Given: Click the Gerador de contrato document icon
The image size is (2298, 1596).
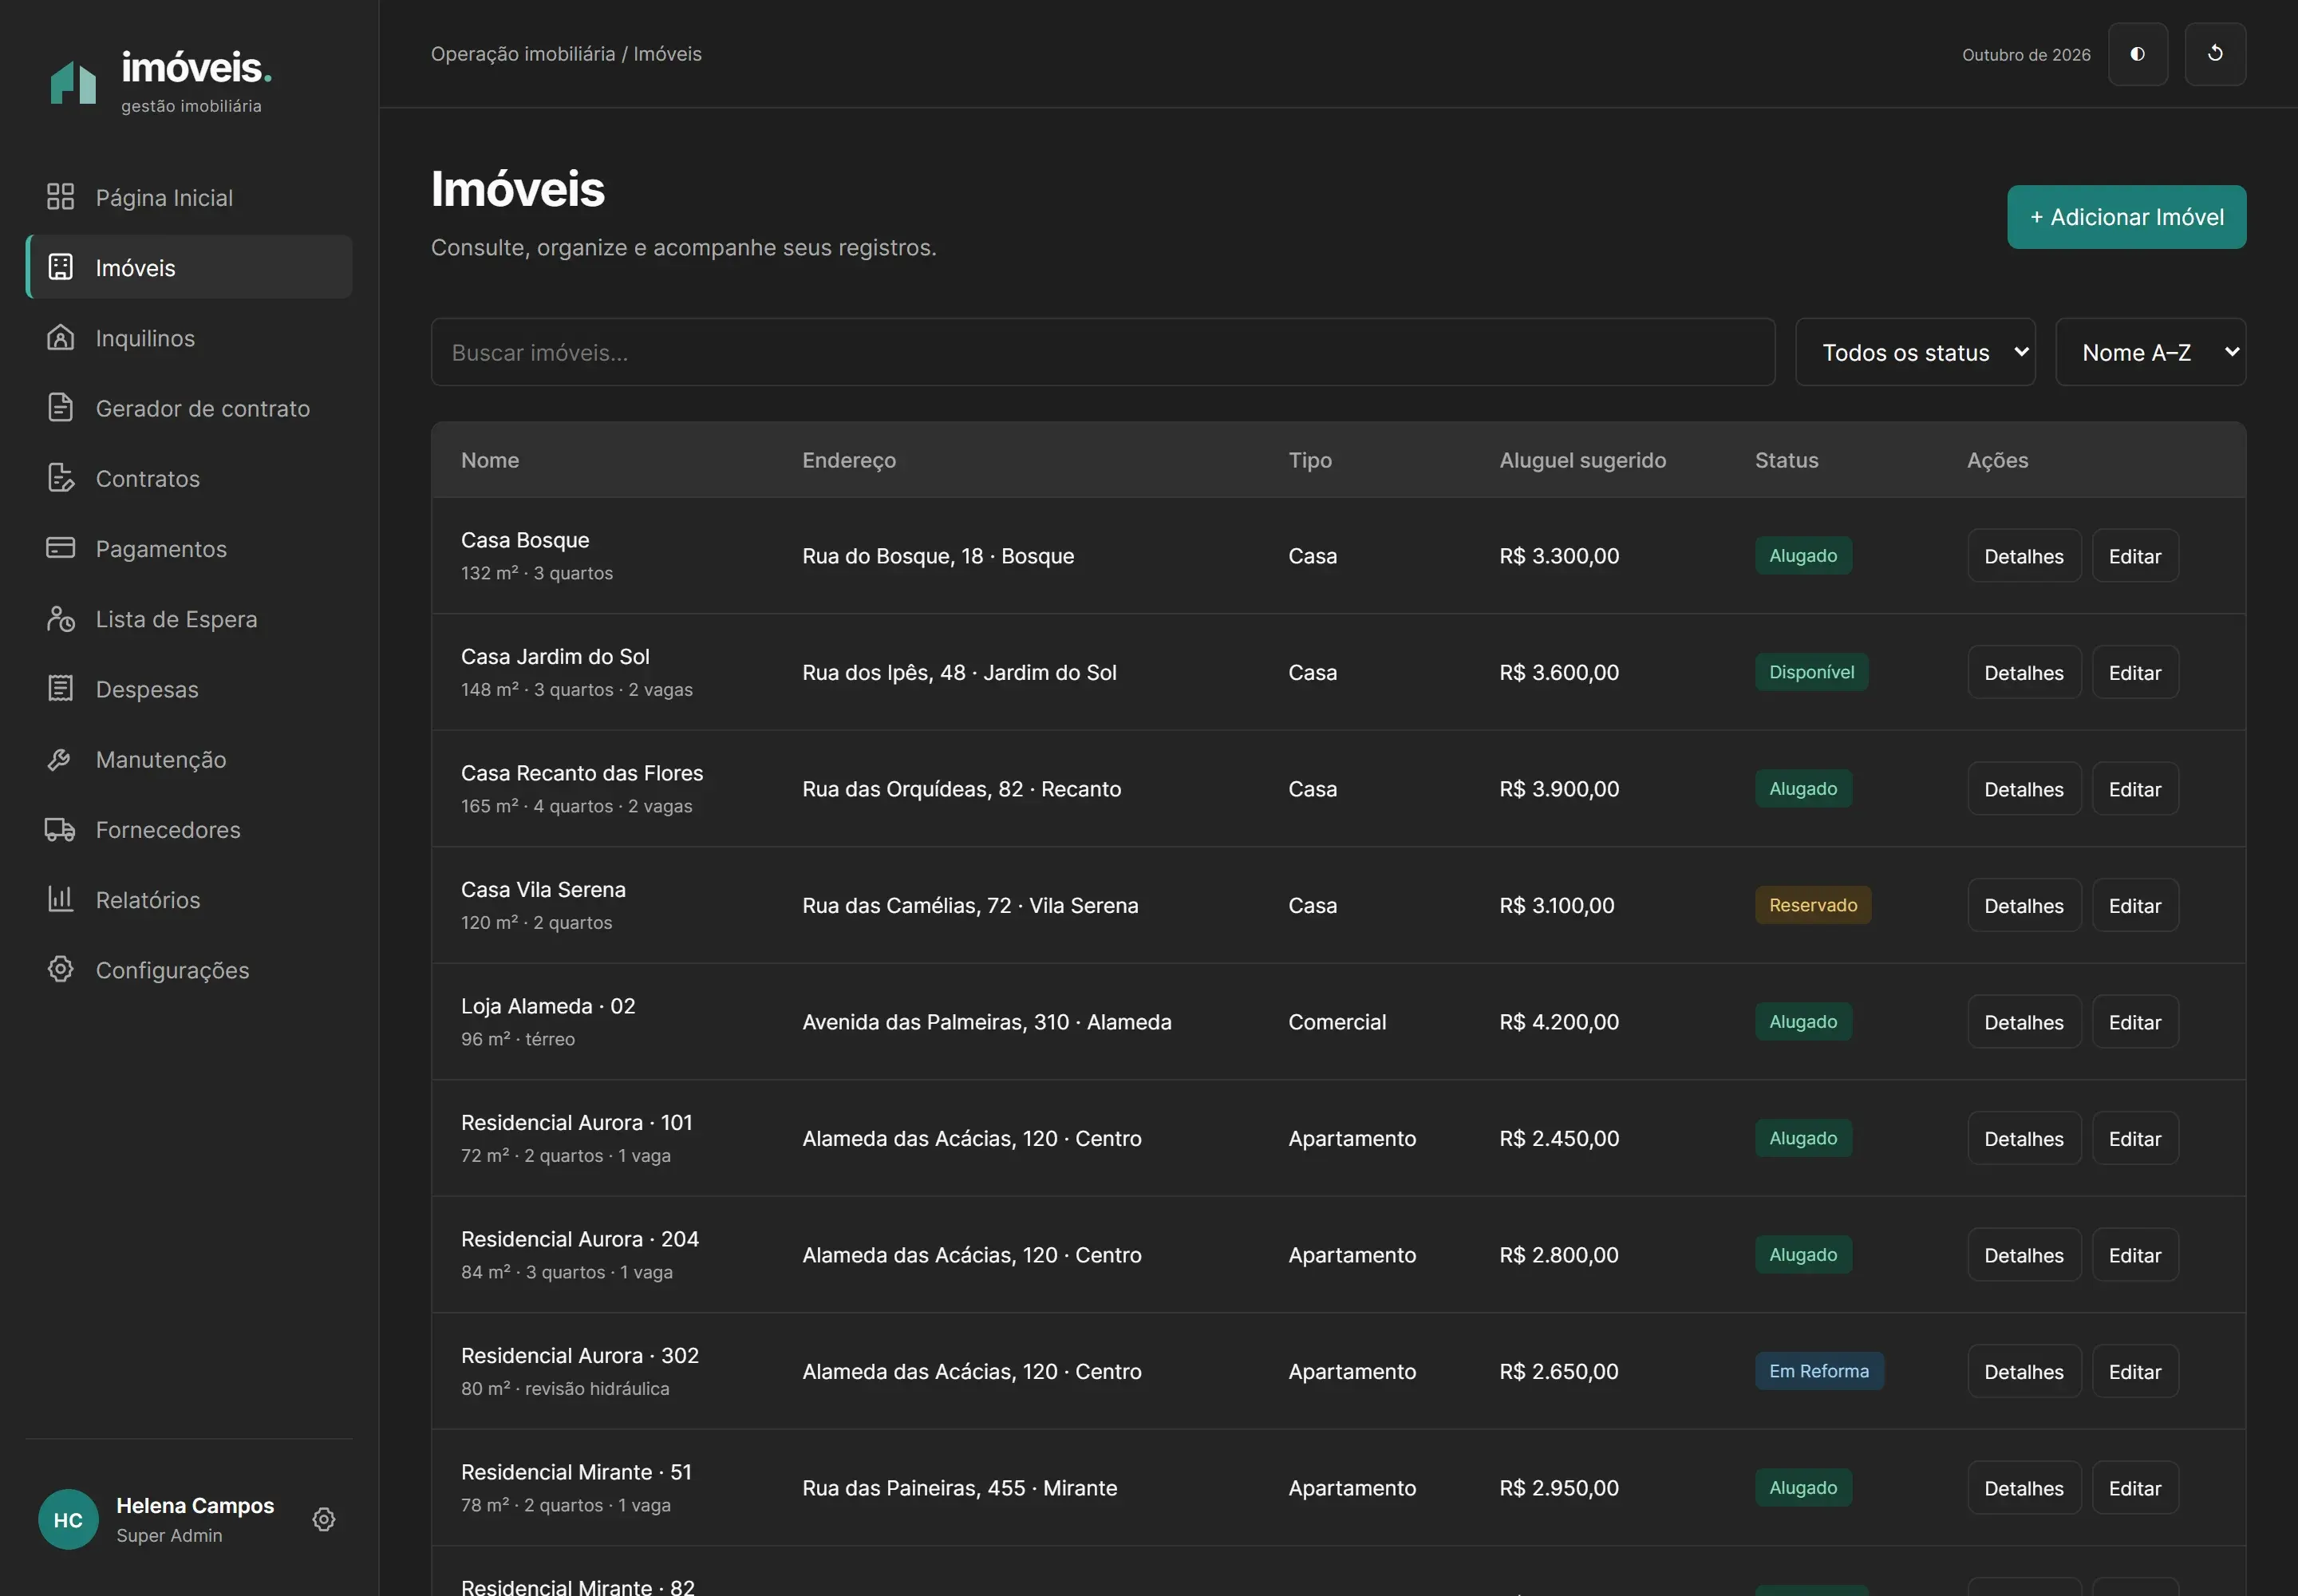Looking at the screenshot, I should click(x=60, y=408).
